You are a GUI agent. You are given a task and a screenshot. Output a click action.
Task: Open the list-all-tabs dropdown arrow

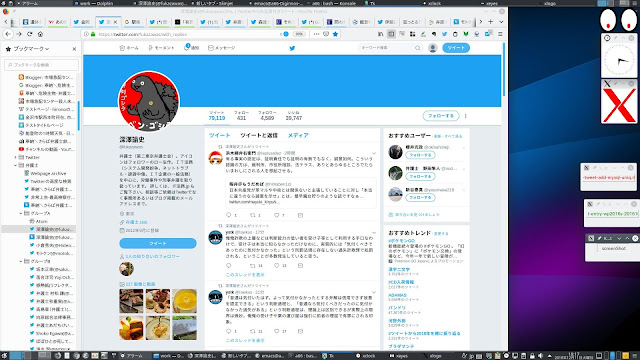point(501,22)
